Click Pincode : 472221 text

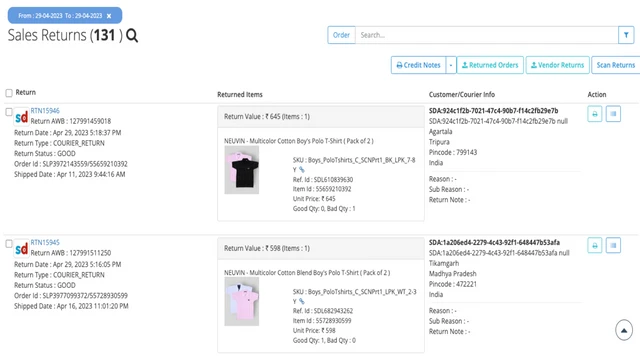click(x=453, y=284)
